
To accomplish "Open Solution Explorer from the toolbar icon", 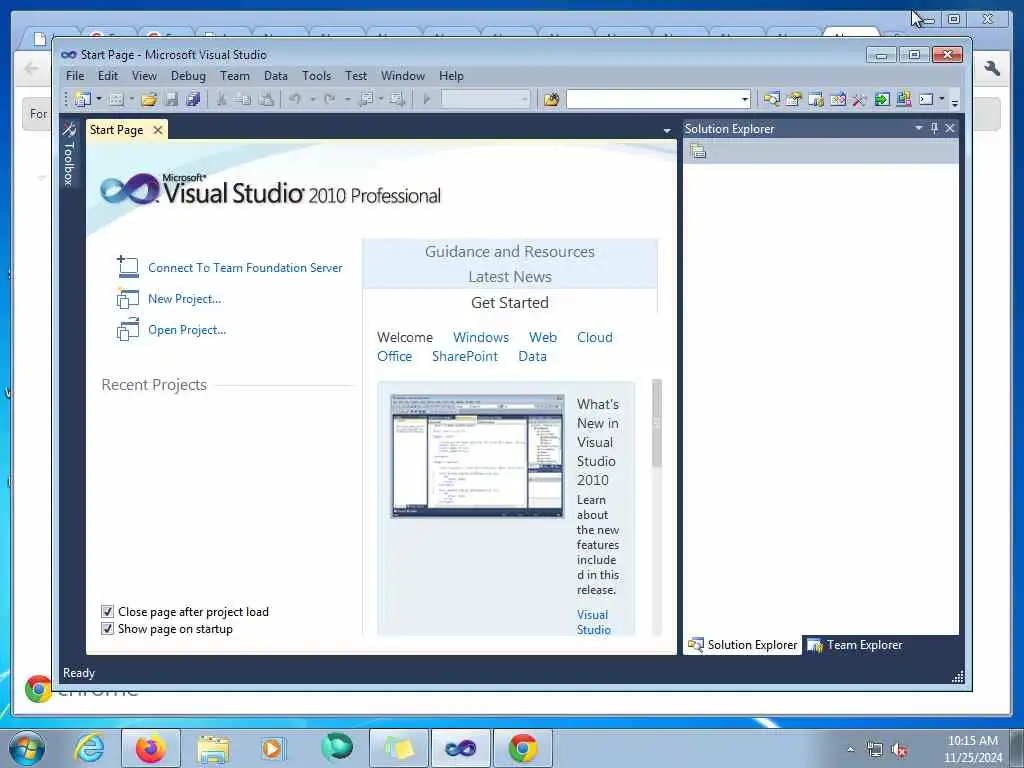I will coord(772,99).
